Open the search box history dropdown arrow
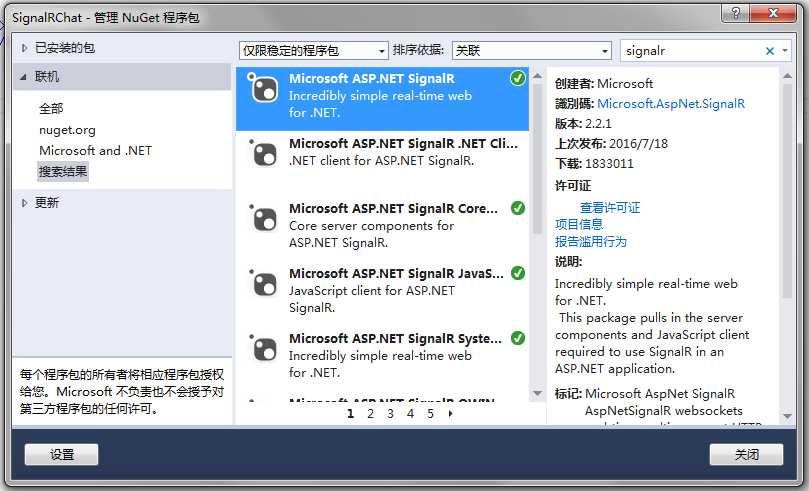The width and height of the screenshot is (809, 491). click(785, 51)
